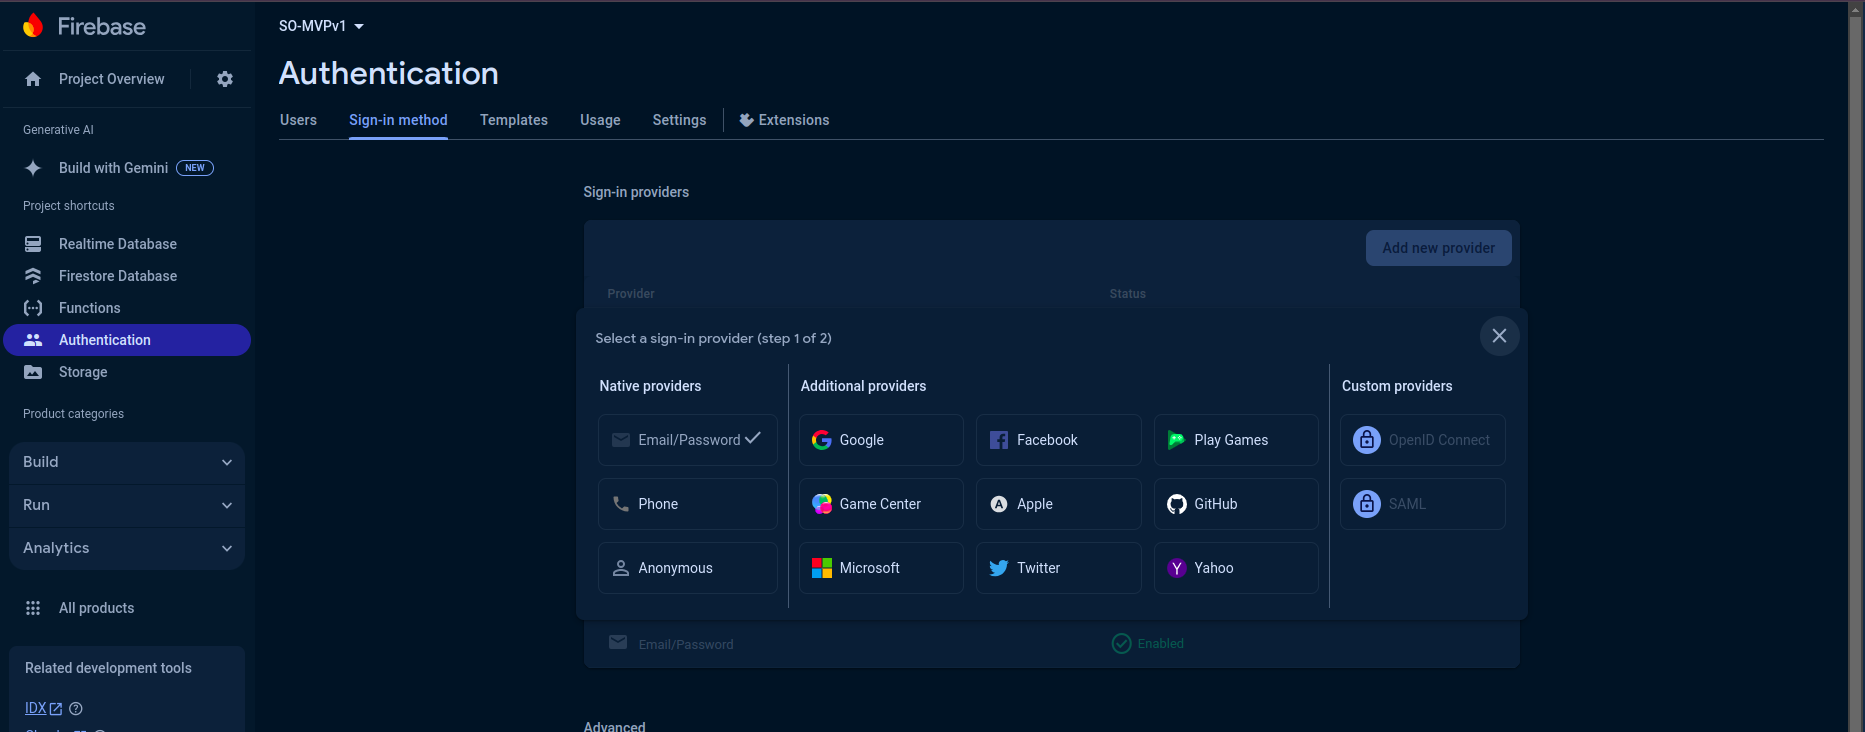Click the SAML lock icon
1865x732 pixels.
(1367, 504)
